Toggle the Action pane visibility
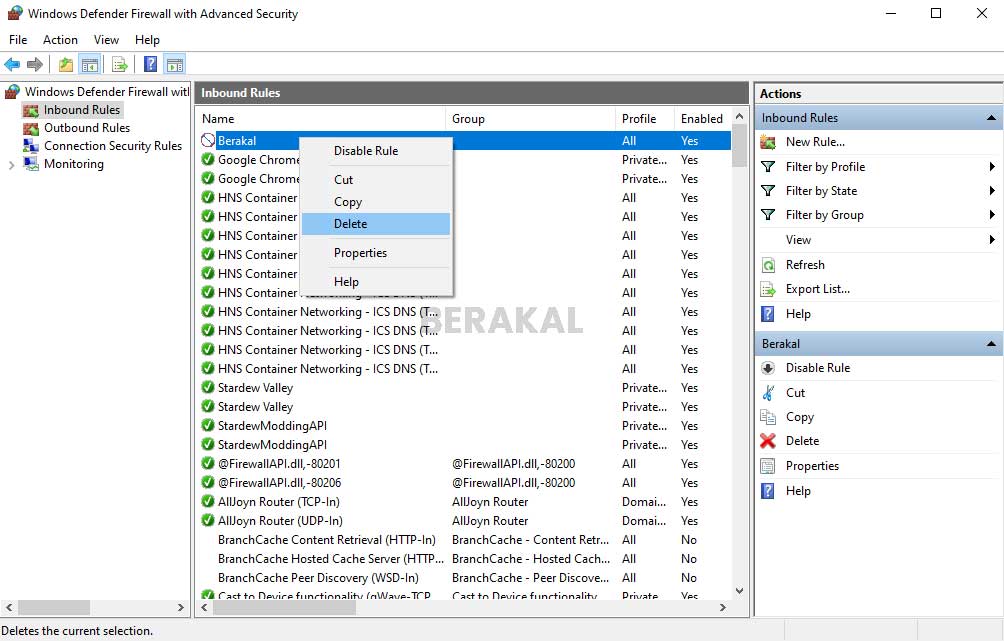The image size is (1004, 641). click(x=173, y=63)
